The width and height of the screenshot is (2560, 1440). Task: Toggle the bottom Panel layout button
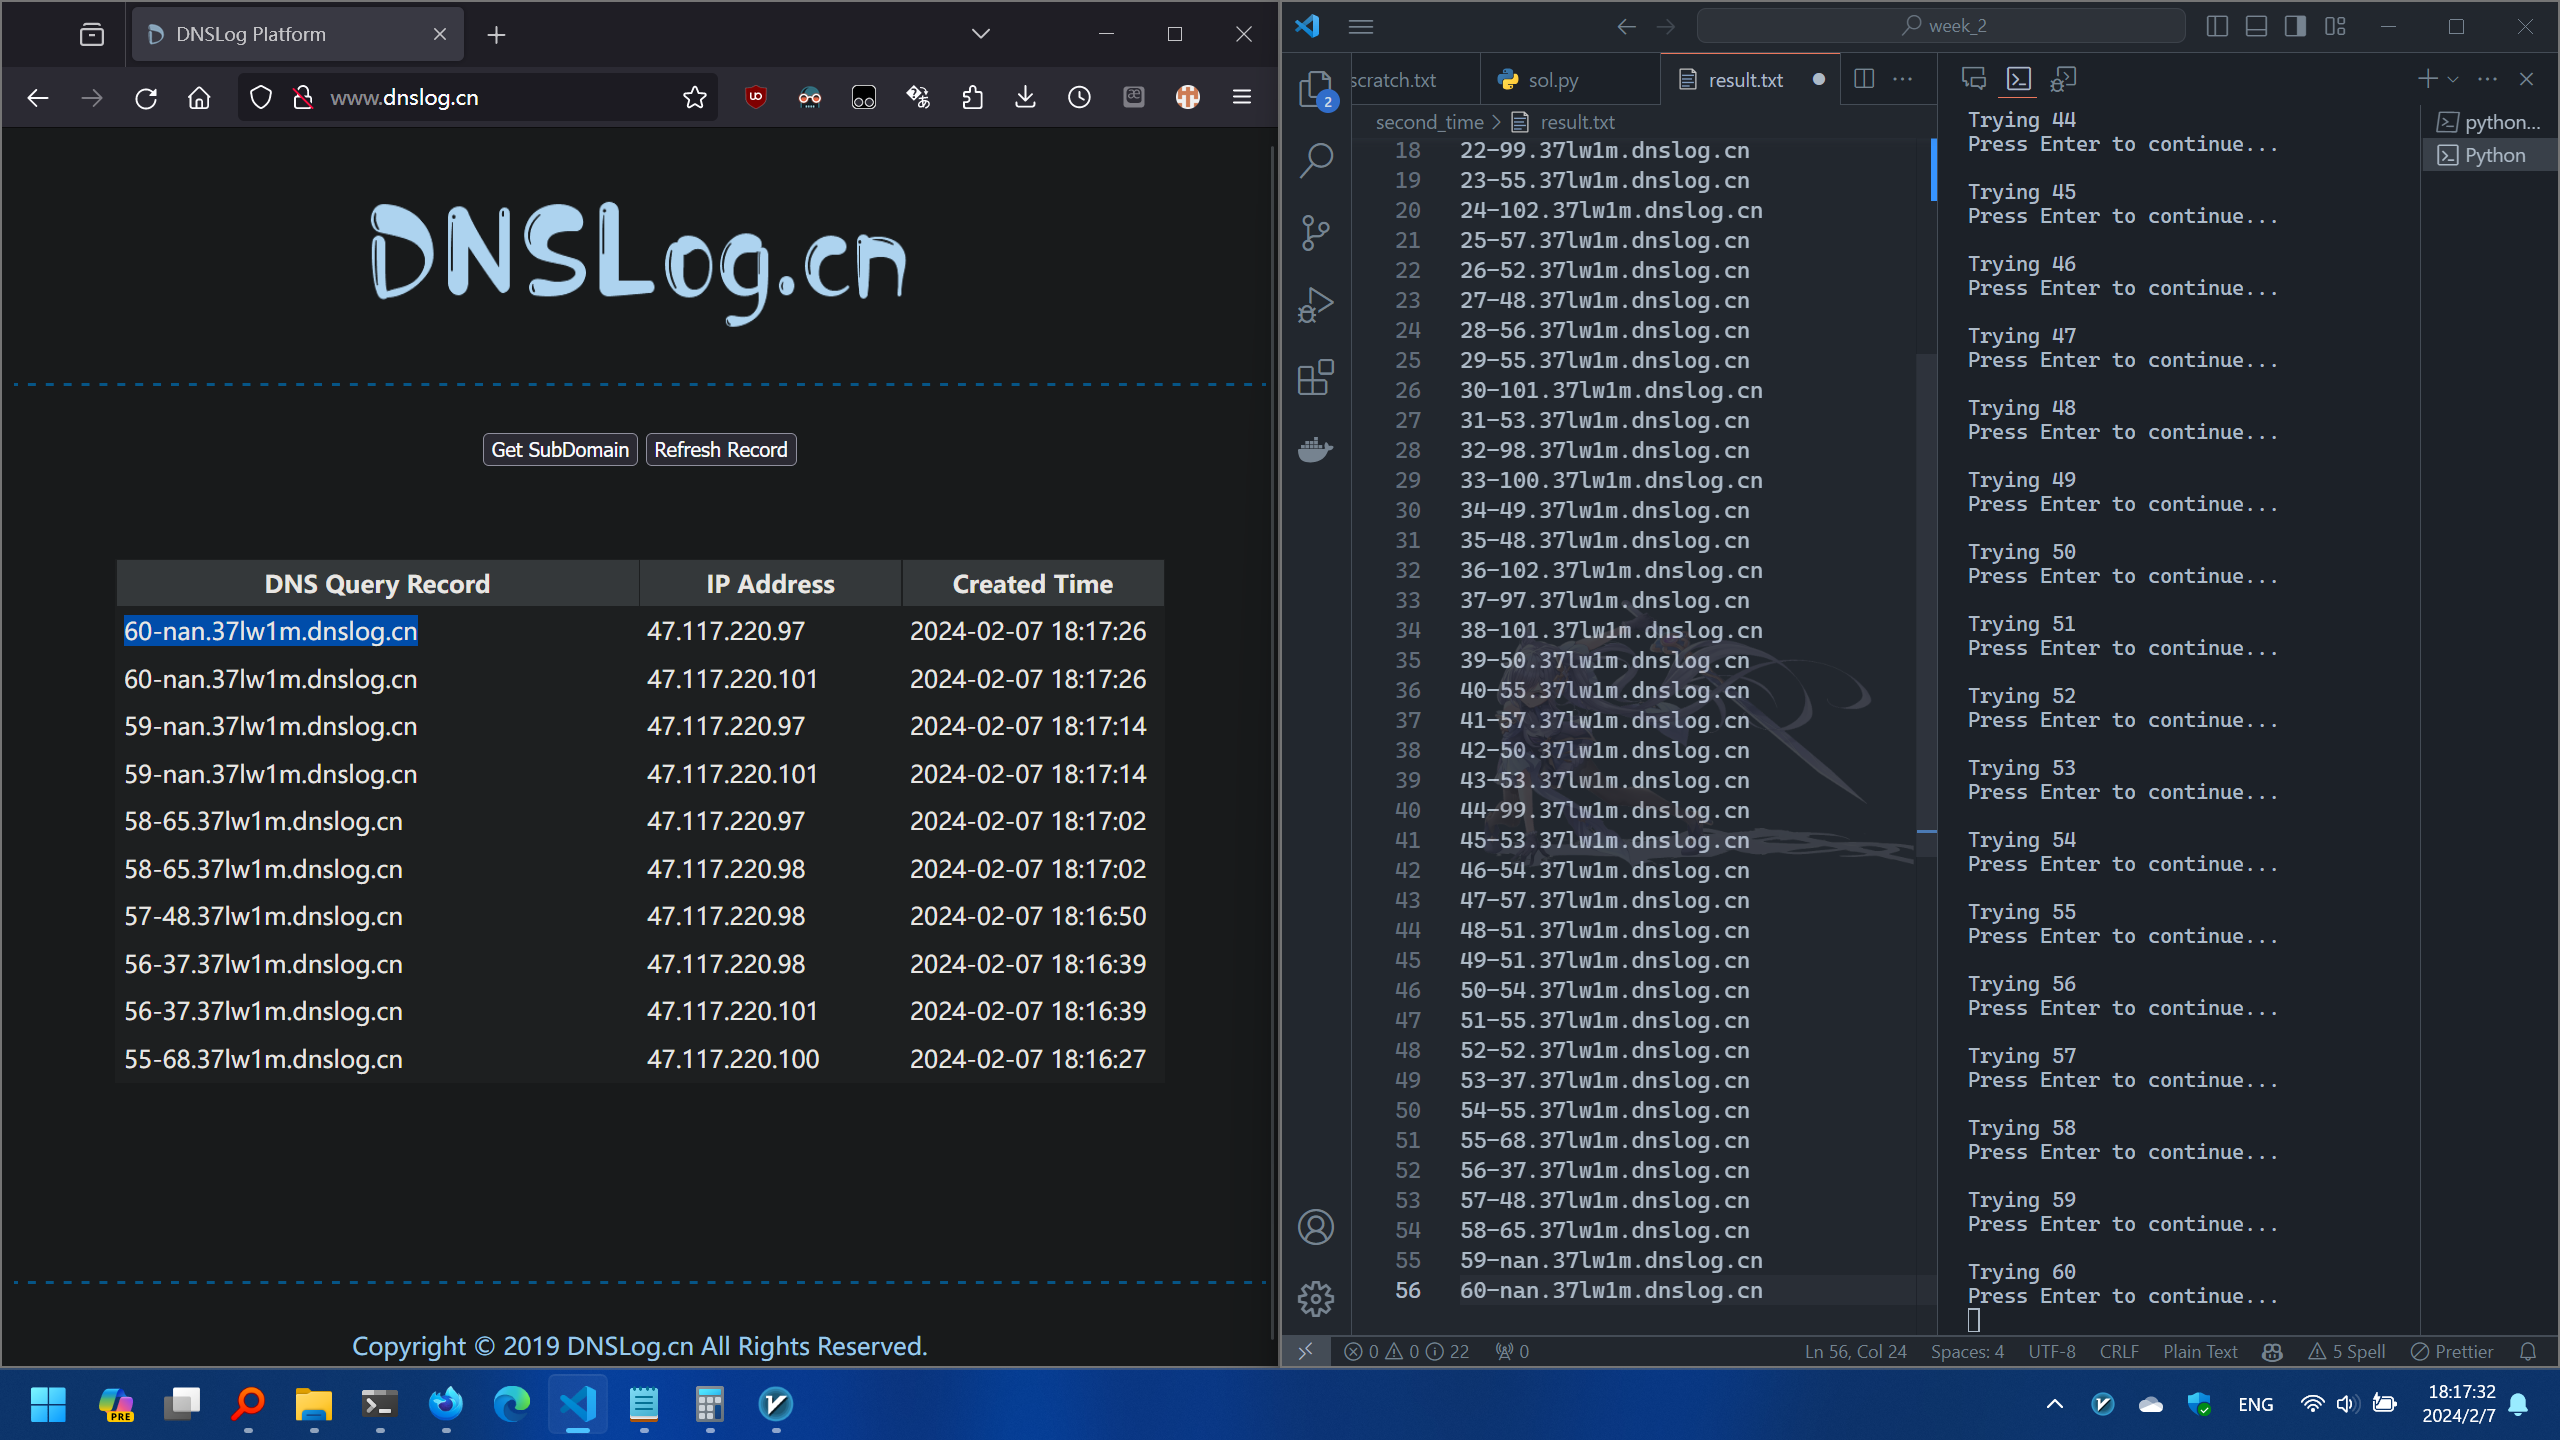2256,27
